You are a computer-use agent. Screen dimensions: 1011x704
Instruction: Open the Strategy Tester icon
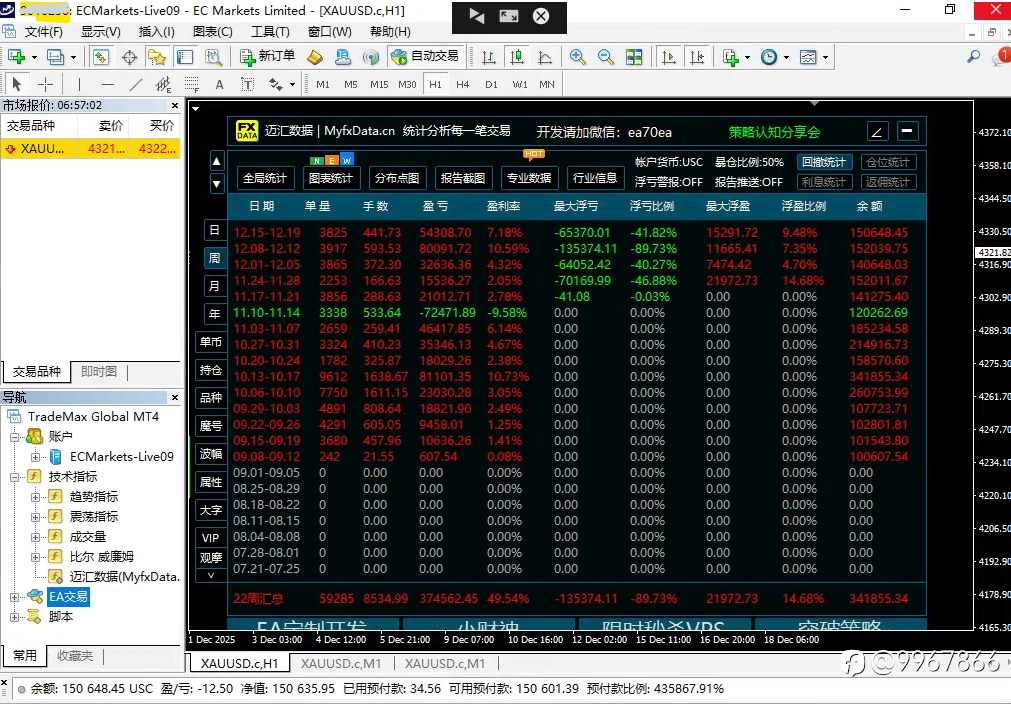(x=213, y=57)
